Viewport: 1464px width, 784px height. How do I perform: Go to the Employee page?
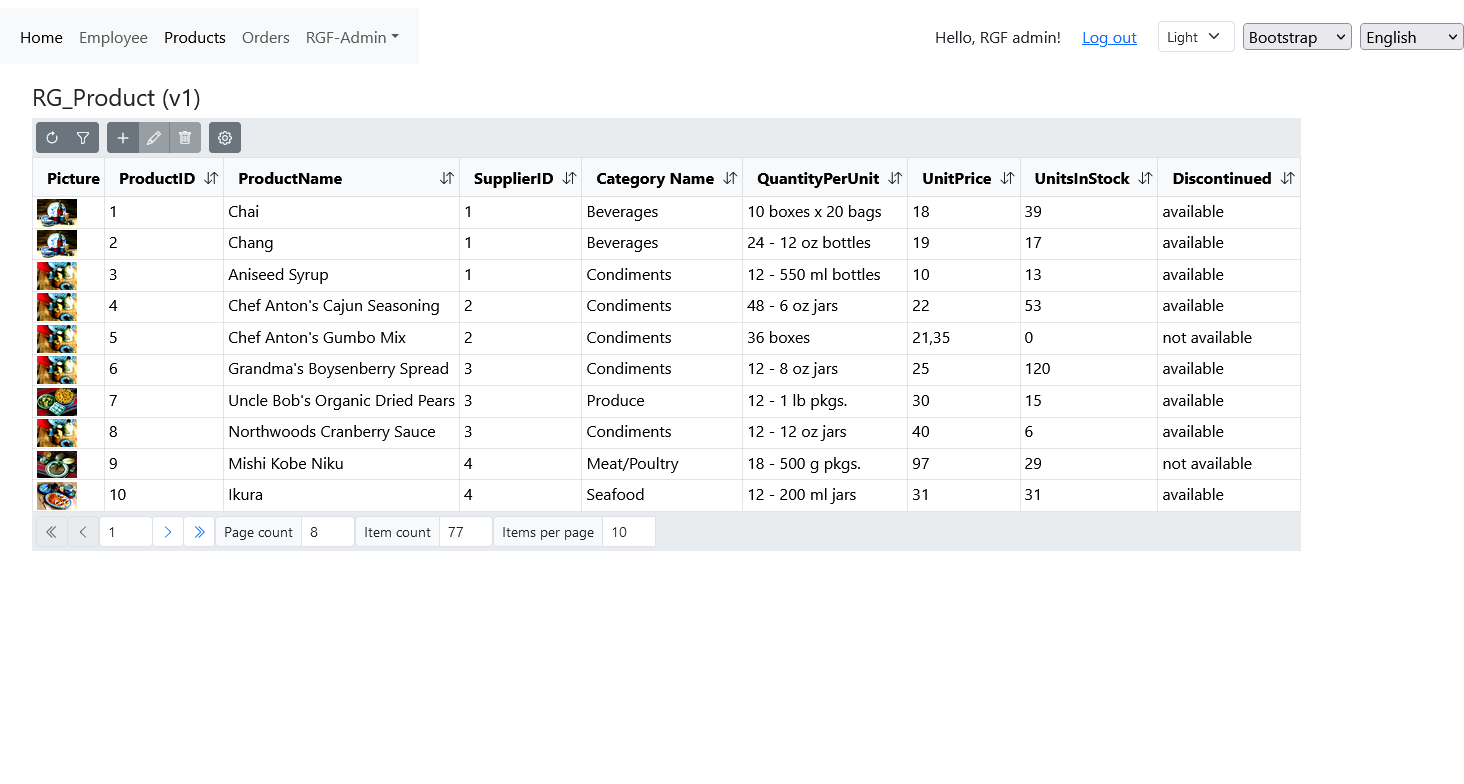[113, 37]
